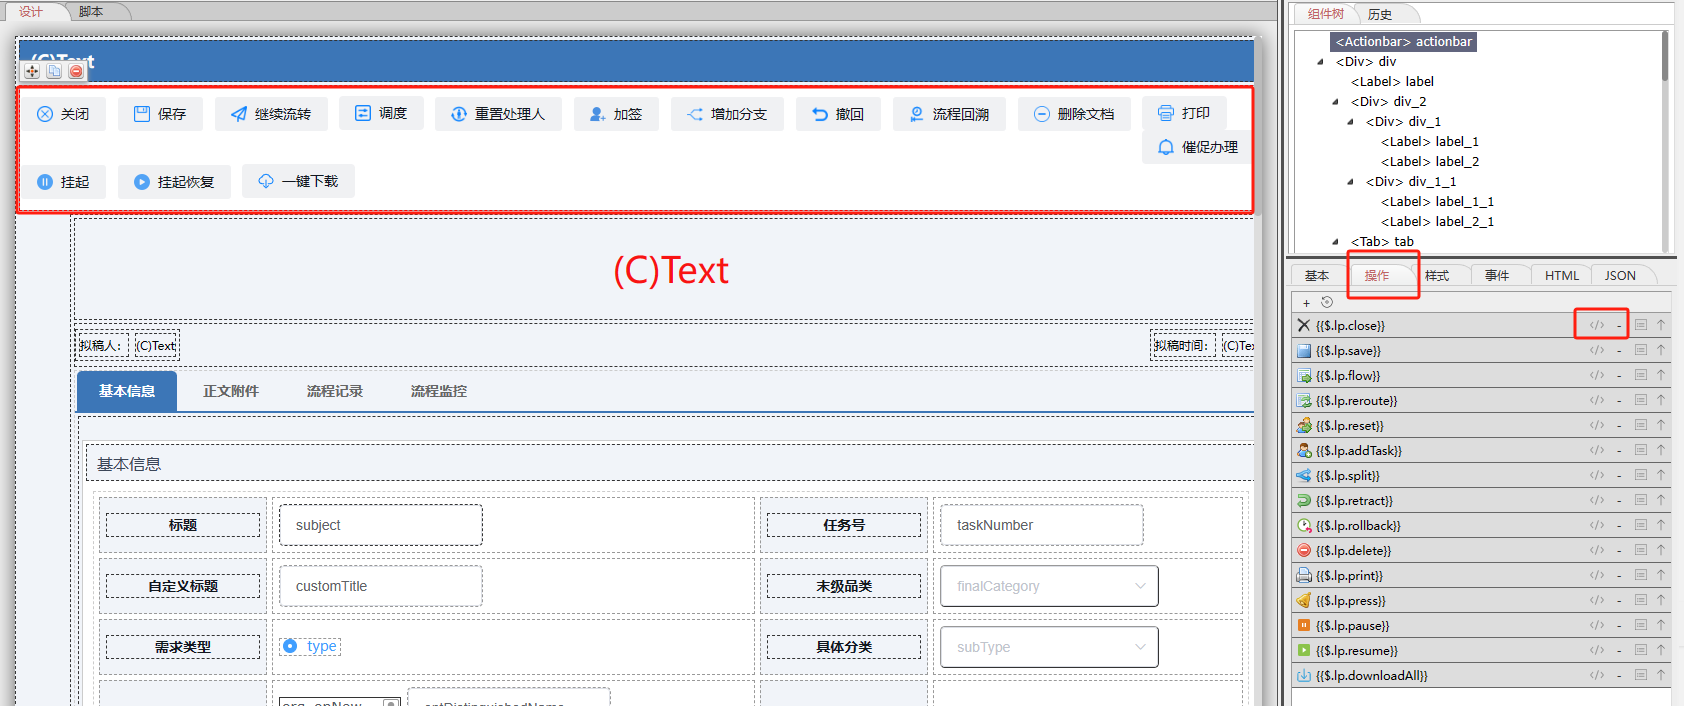Open the 正文附件 form tab

click(x=231, y=391)
